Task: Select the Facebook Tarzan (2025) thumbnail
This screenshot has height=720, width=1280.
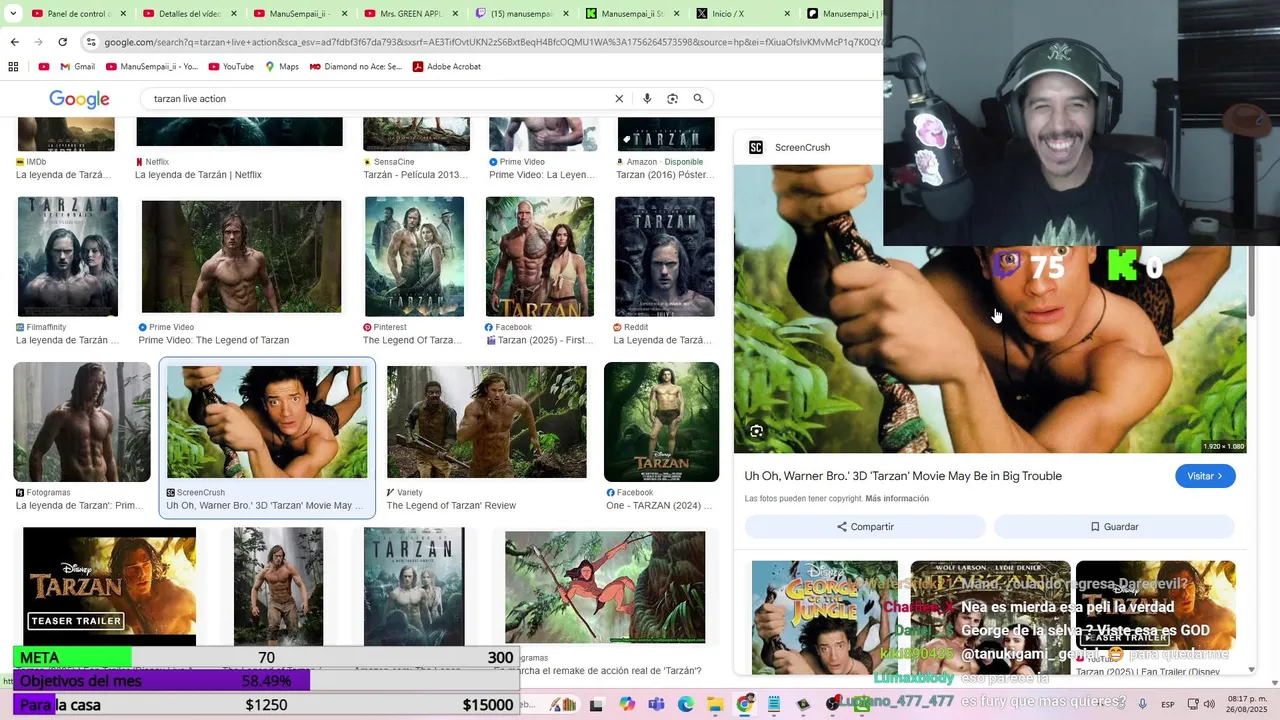Action: point(540,257)
